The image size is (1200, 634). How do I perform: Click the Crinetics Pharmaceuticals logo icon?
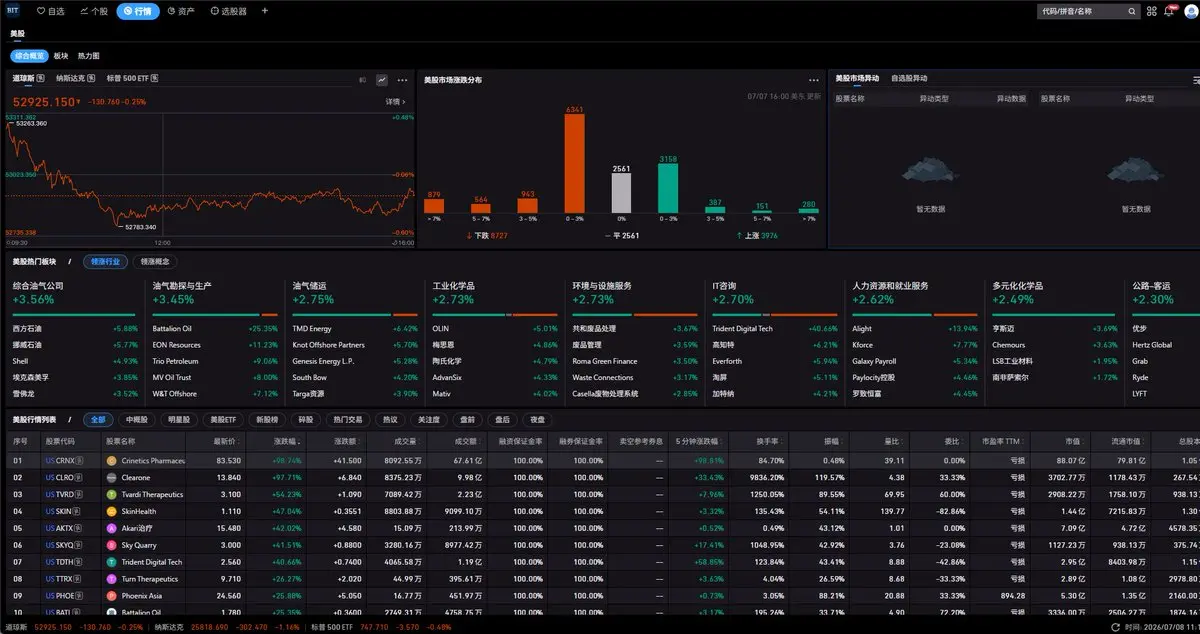[112, 461]
